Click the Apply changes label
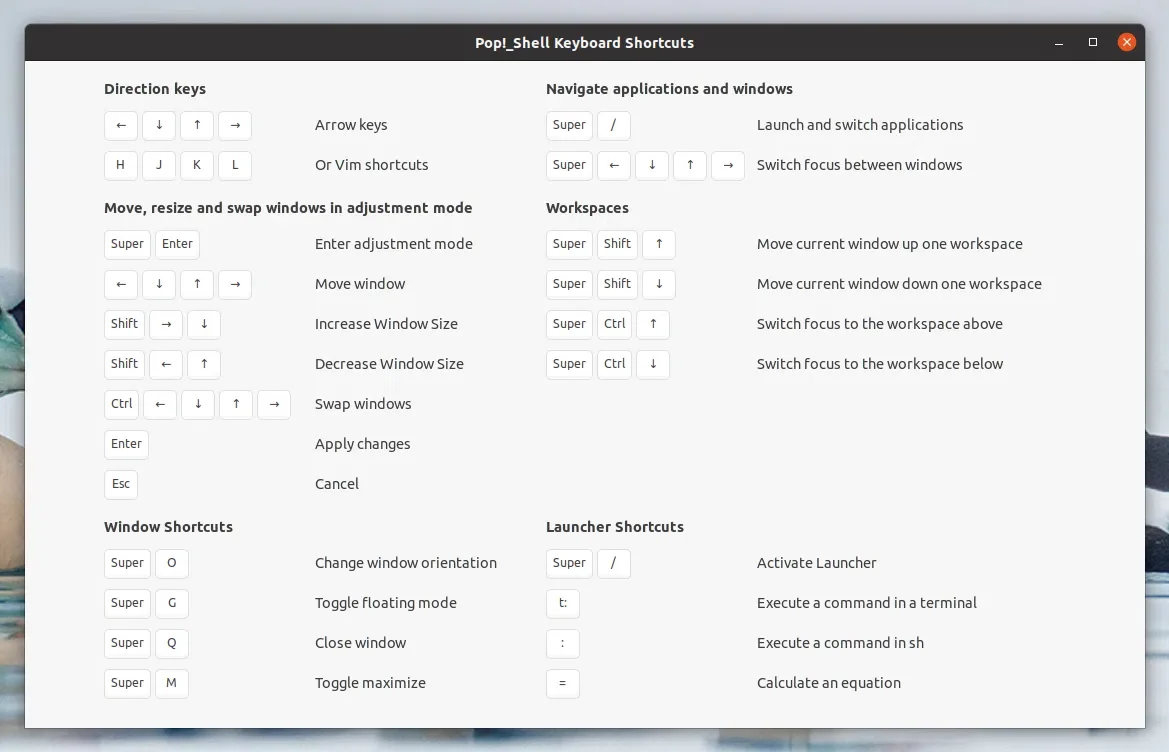 [362, 444]
